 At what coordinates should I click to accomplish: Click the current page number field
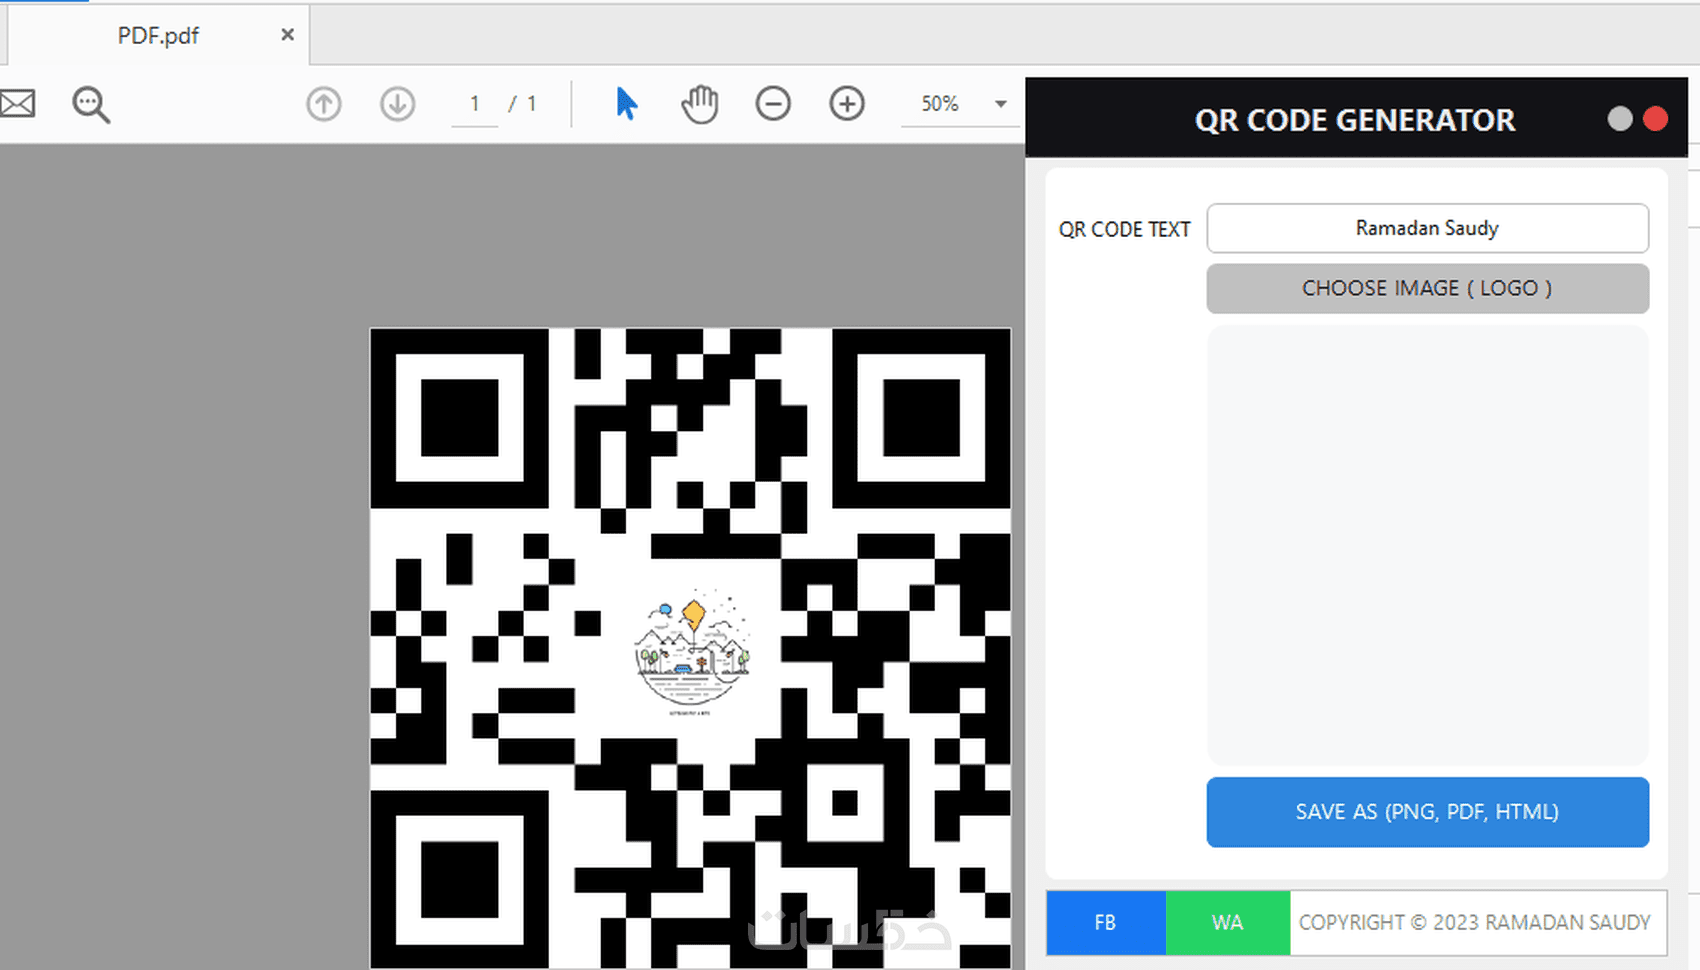click(x=475, y=104)
